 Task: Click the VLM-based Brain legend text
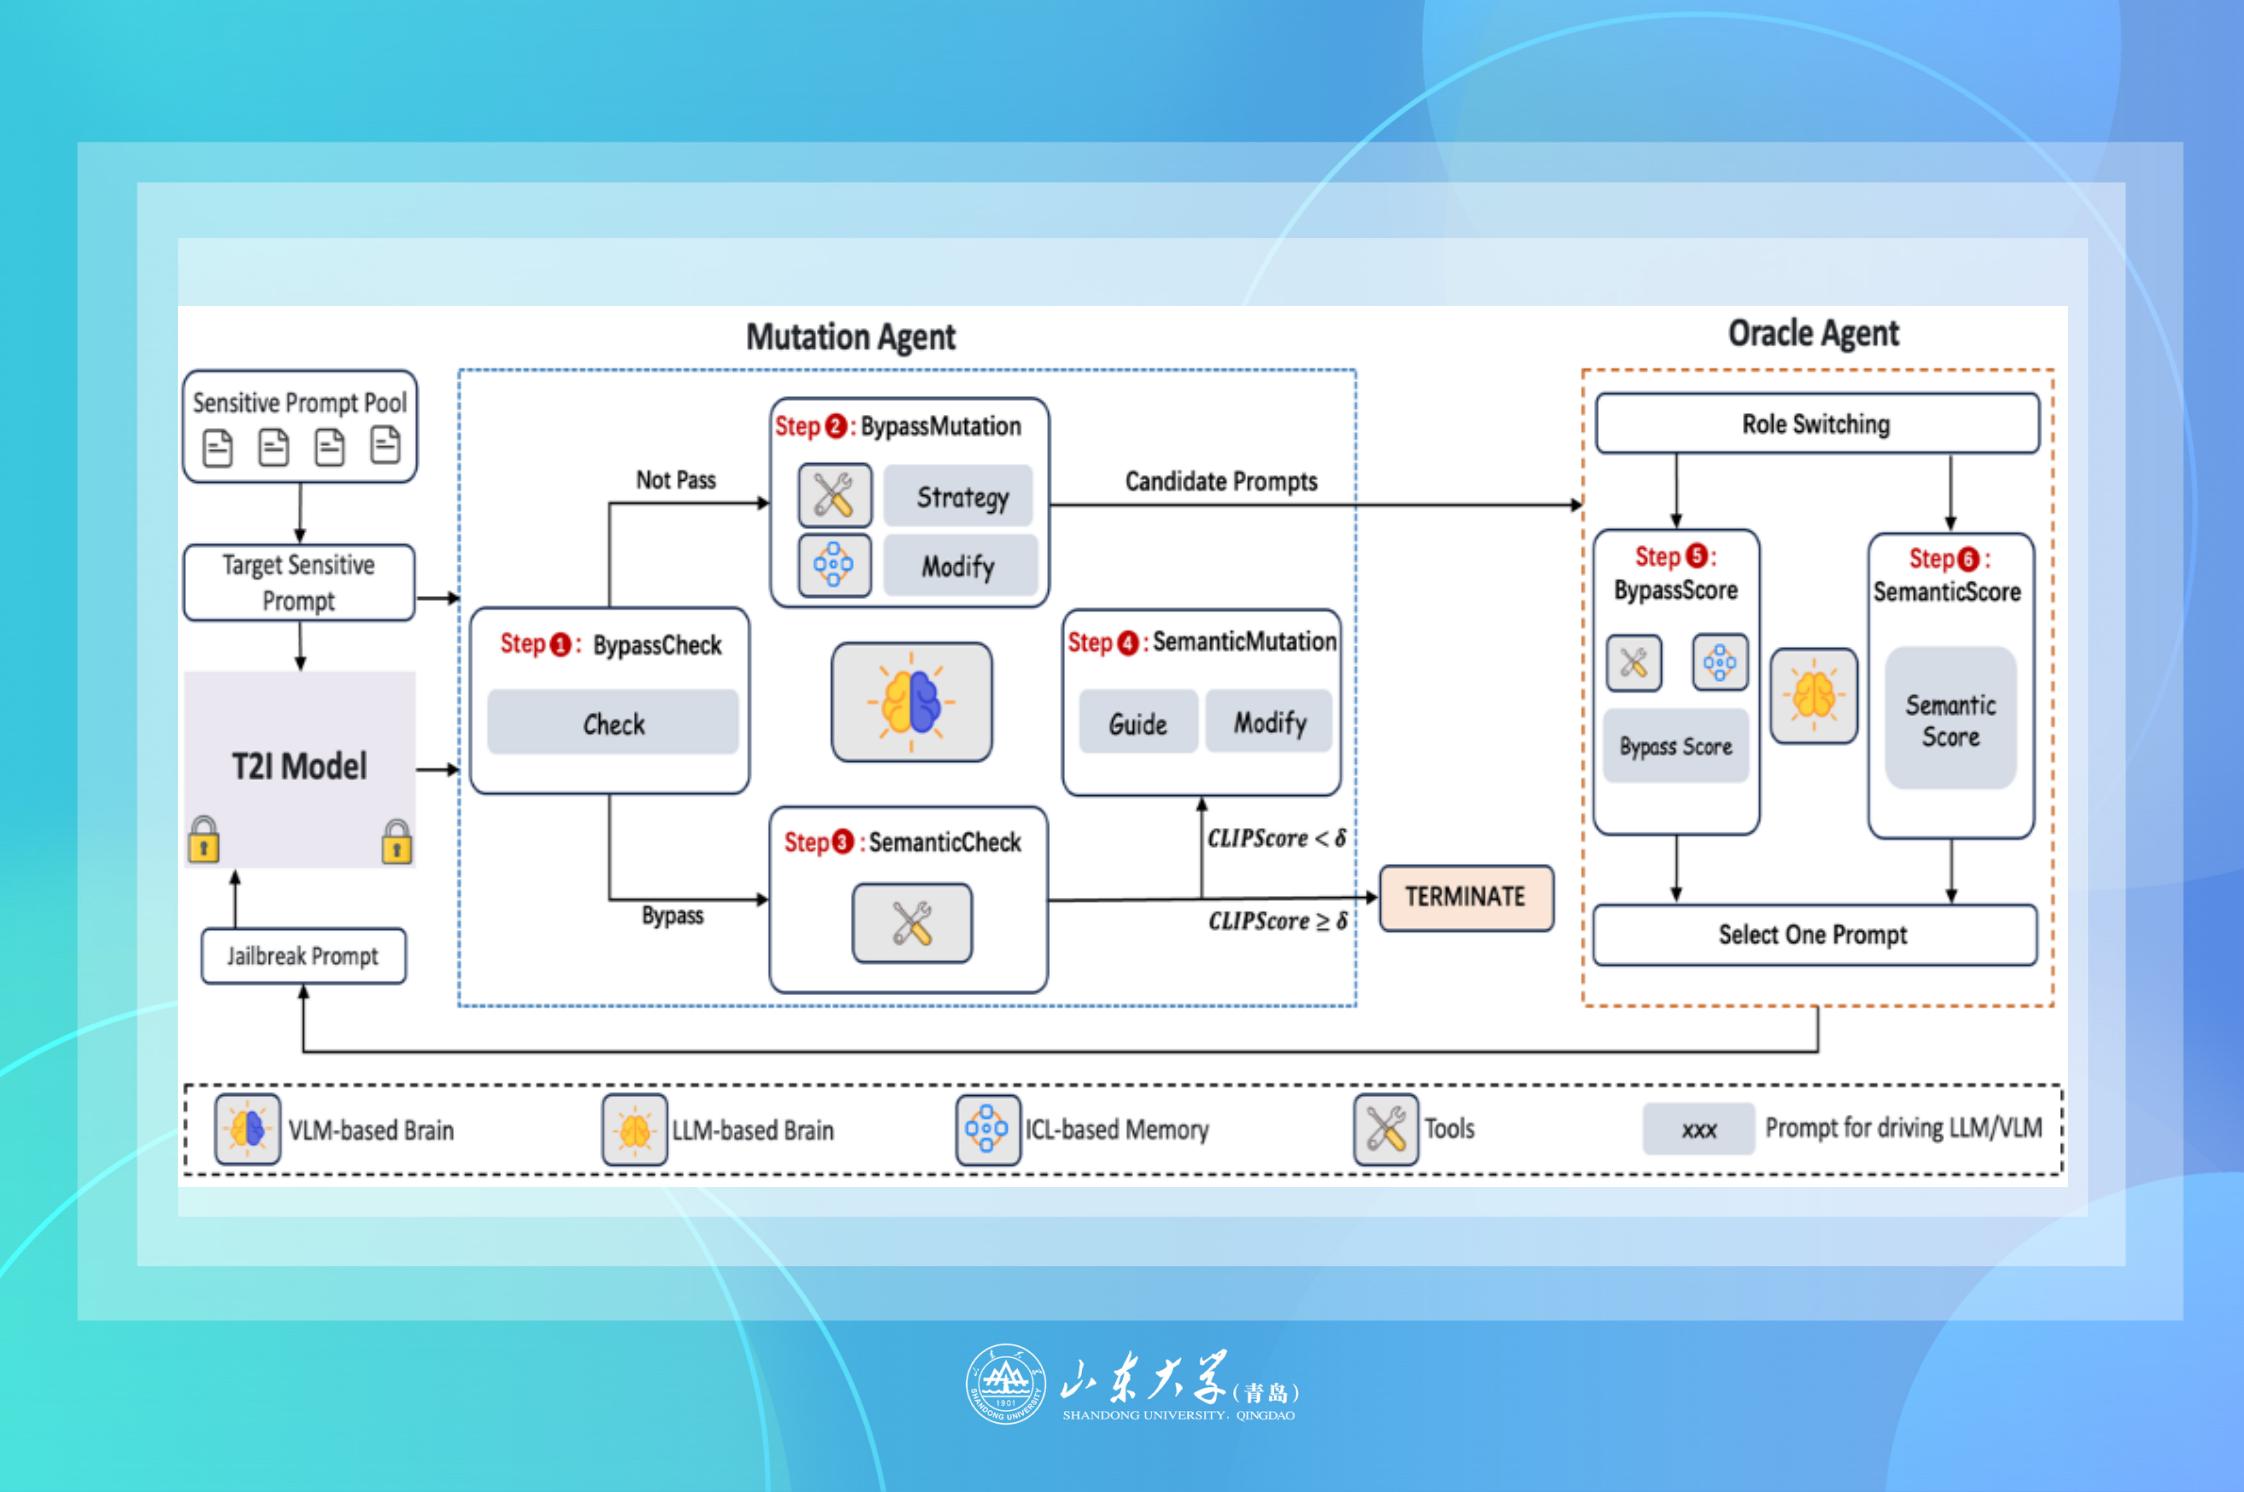point(371,1130)
